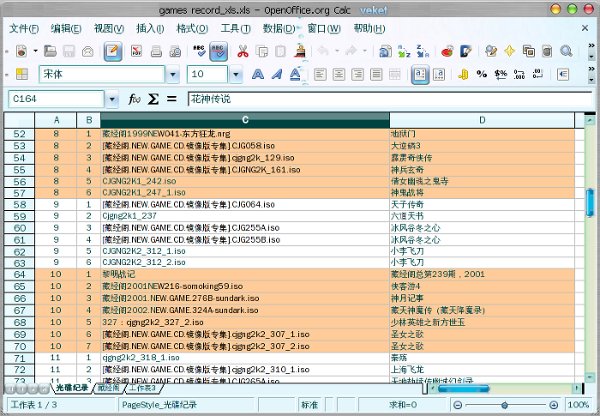
Task: Send document as e-mail icon
Action: [x=88, y=51]
